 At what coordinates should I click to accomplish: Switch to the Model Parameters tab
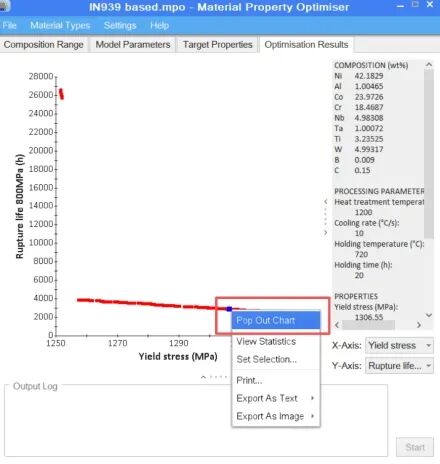pyautogui.click(x=133, y=45)
